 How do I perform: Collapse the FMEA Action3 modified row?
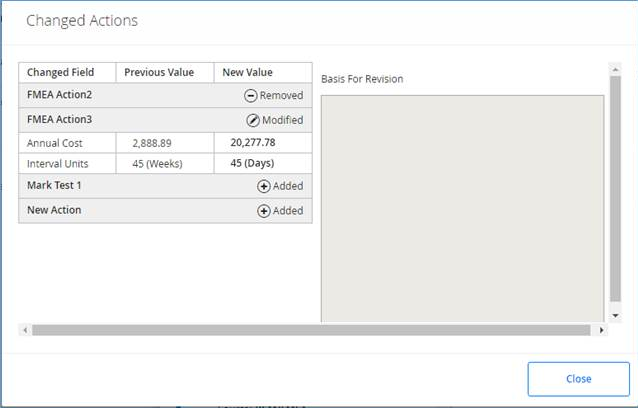click(x=165, y=120)
